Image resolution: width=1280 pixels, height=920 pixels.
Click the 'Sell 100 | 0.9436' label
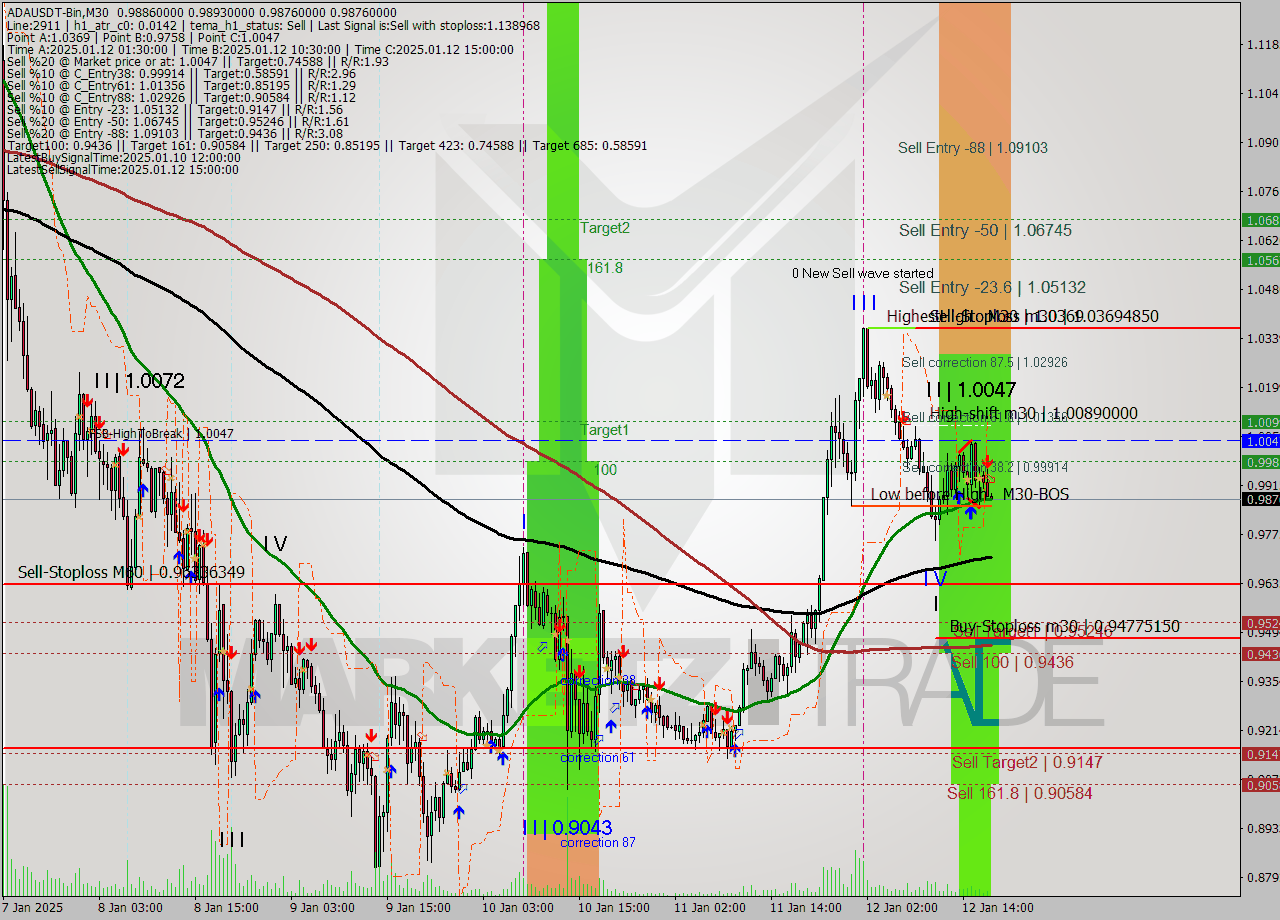1012,662
